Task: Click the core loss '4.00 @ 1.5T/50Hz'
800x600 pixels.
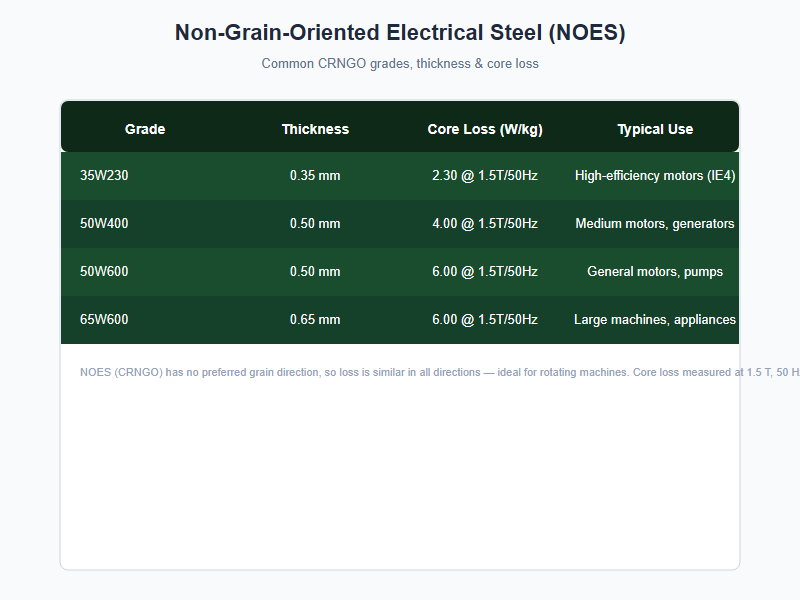Action: click(x=485, y=223)
